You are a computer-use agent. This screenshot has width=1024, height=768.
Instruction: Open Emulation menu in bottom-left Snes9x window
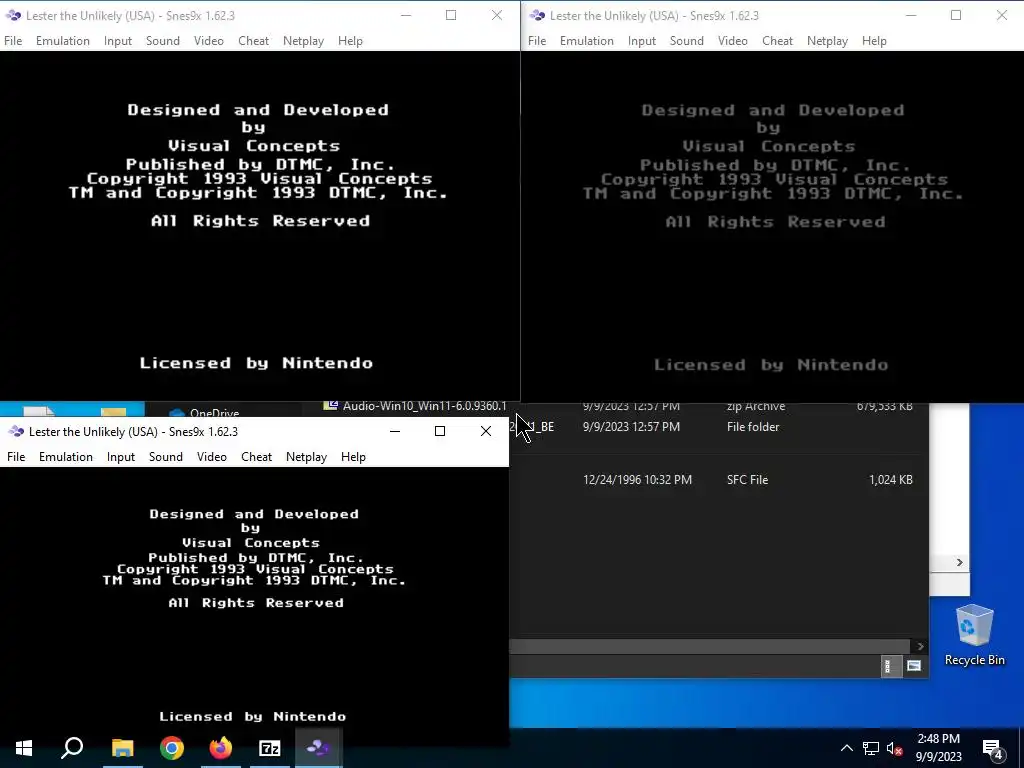coord(66,456)
